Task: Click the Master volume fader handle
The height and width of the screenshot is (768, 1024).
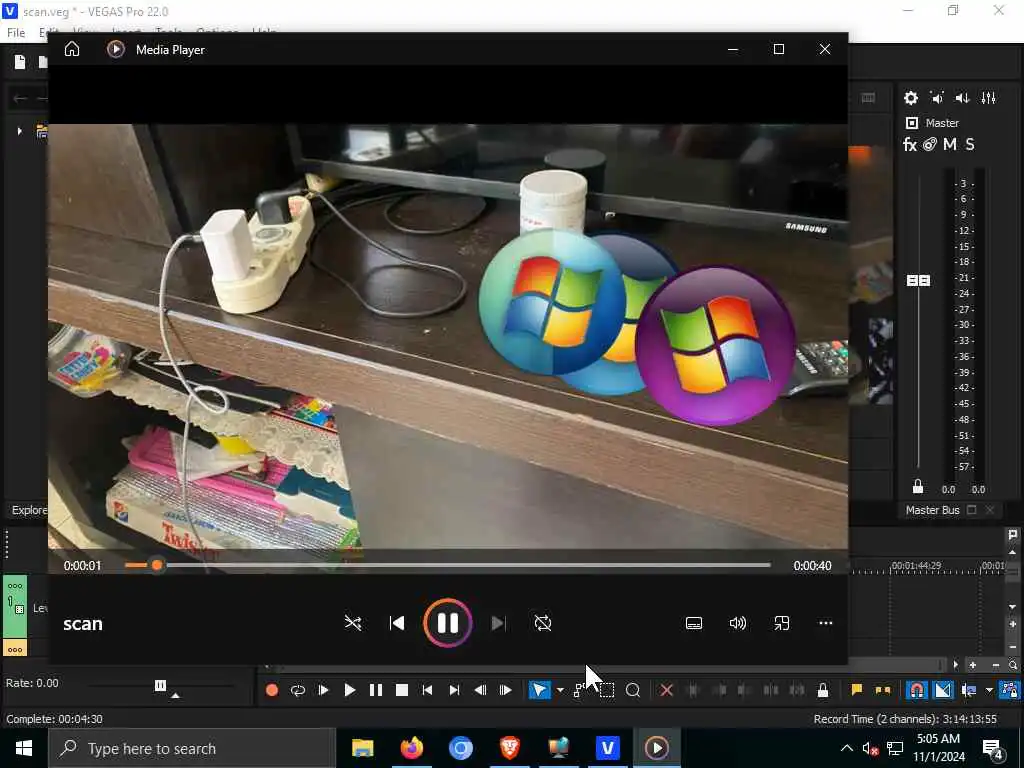Action: (x=918, y=280)
